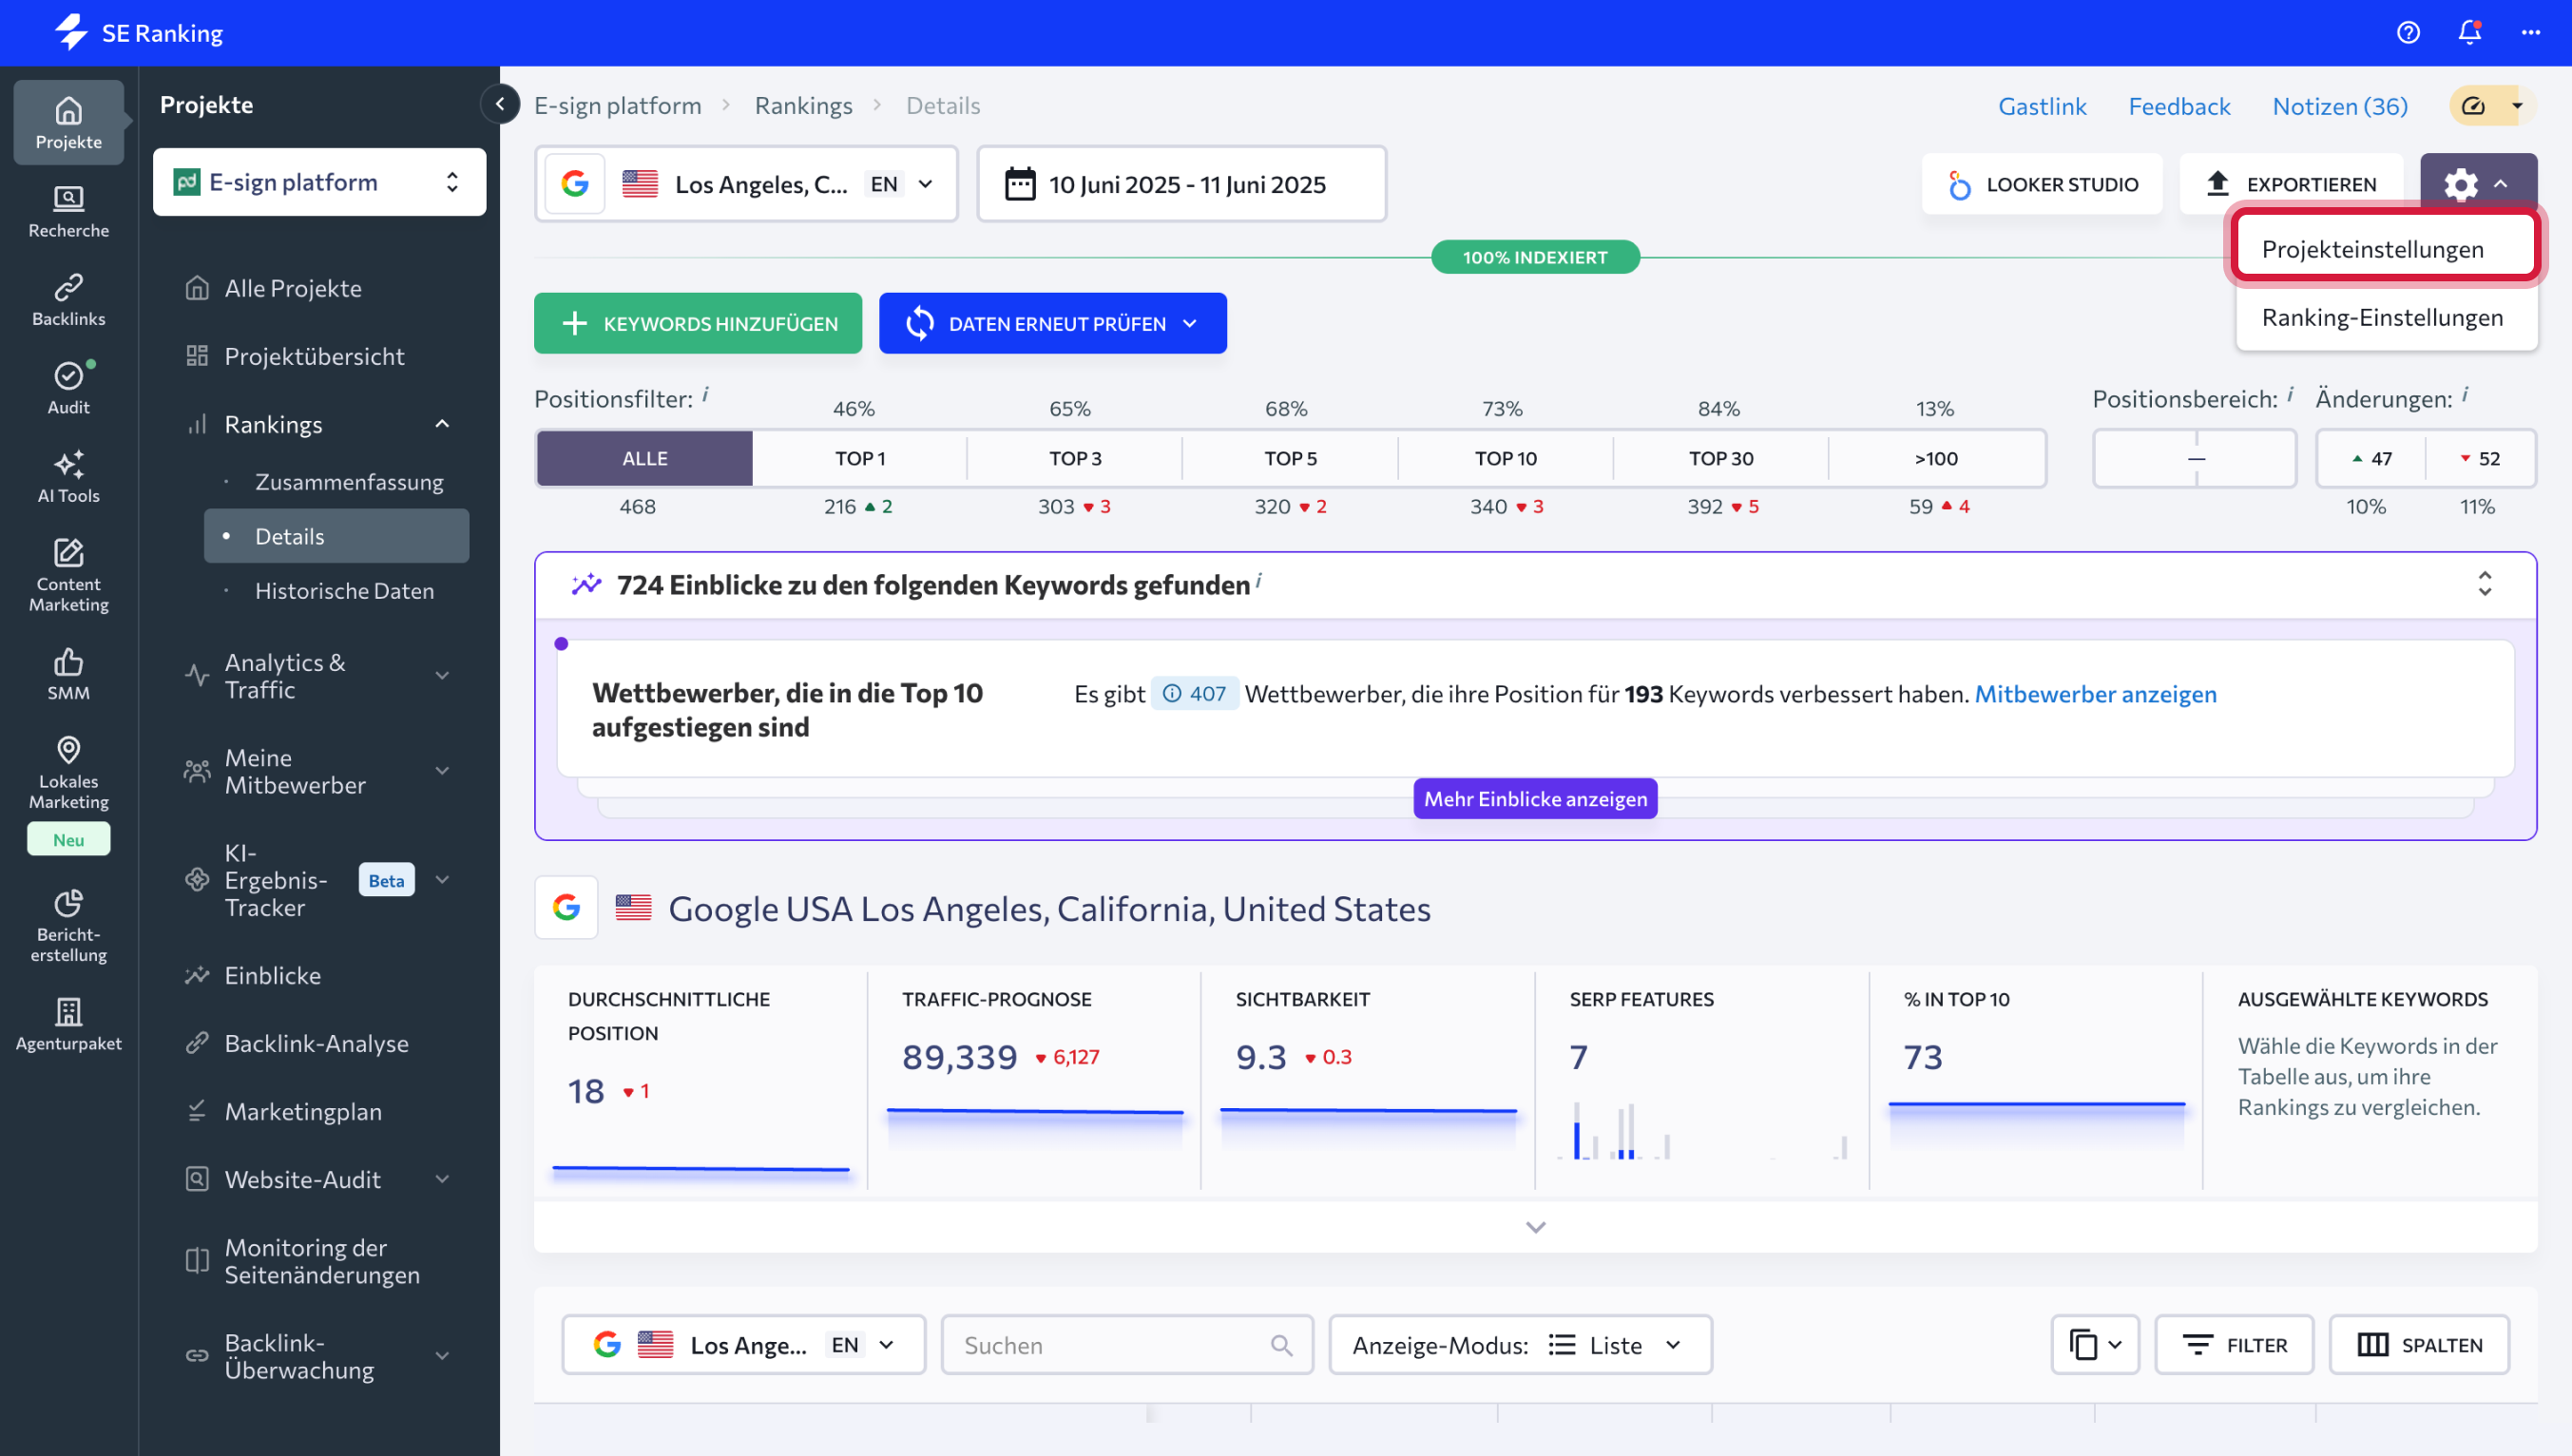Open Alle Projekte in sidebar
Screen dimensions: 2572x1456
click(x=293, y=288)
